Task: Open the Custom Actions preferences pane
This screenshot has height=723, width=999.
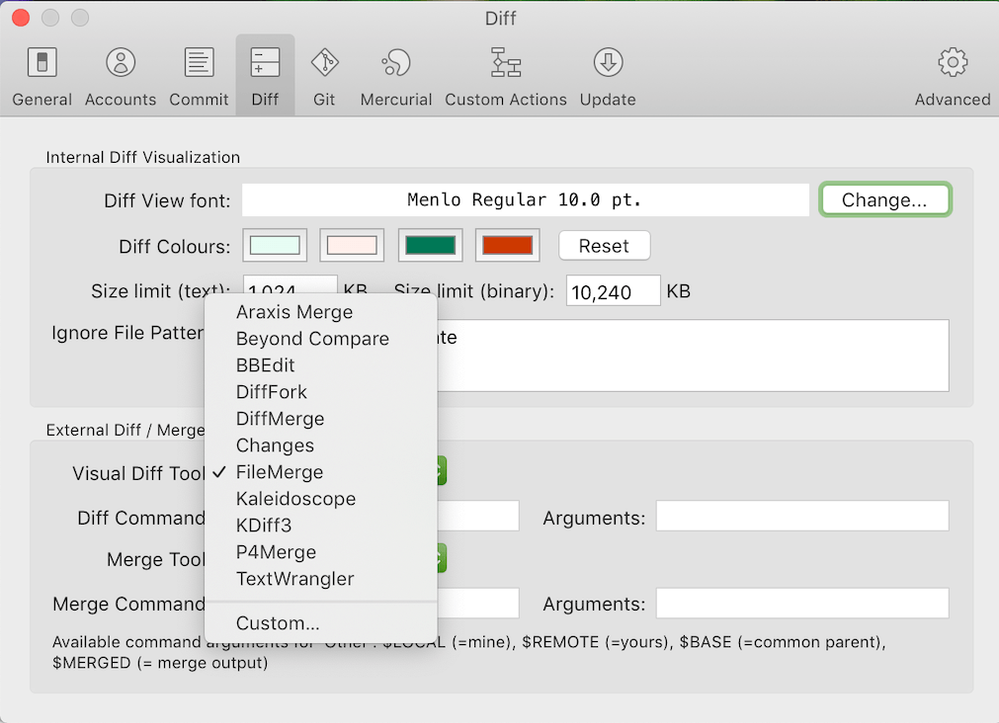Action: pyautogui.click(x=506, y=76)
